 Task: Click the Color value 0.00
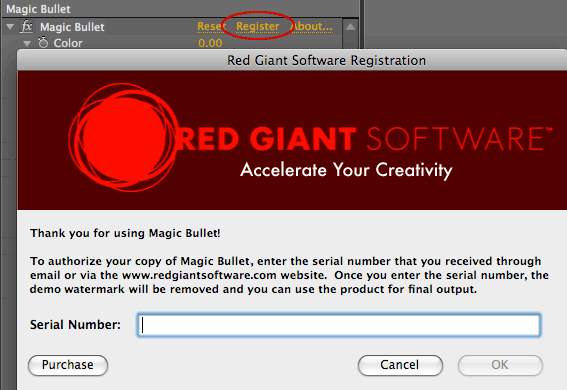[x=210, y=43]
